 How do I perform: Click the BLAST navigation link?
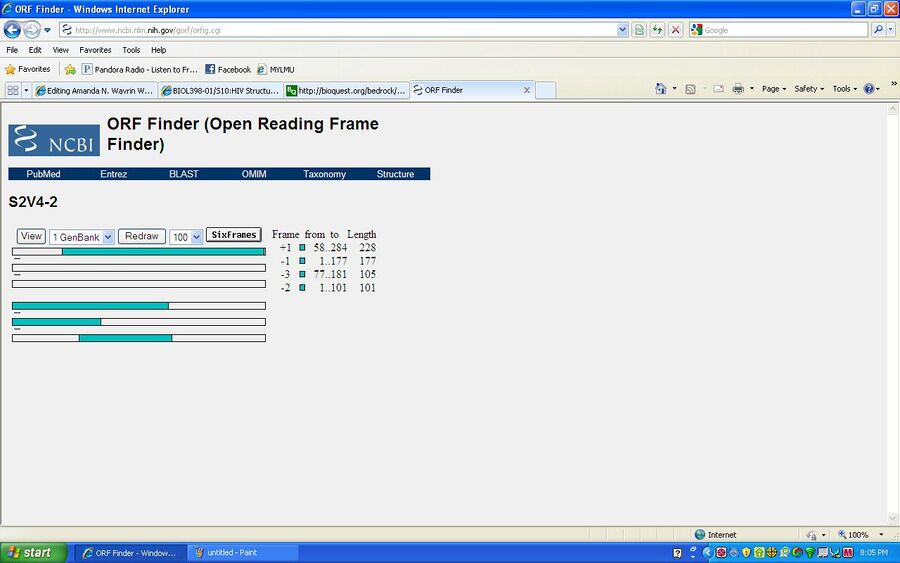[x=183, y=174]
